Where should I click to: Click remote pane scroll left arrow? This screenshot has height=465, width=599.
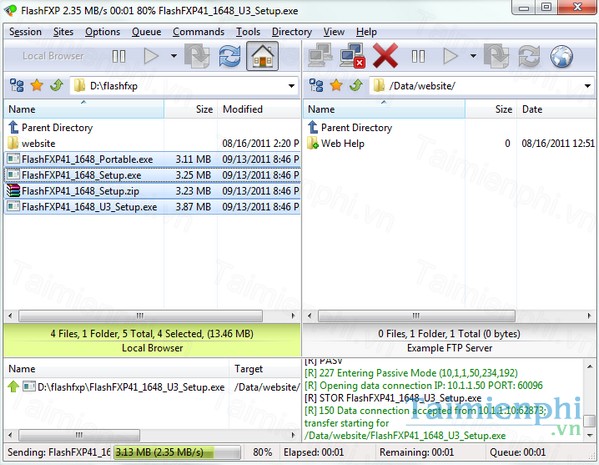(310, 316)
